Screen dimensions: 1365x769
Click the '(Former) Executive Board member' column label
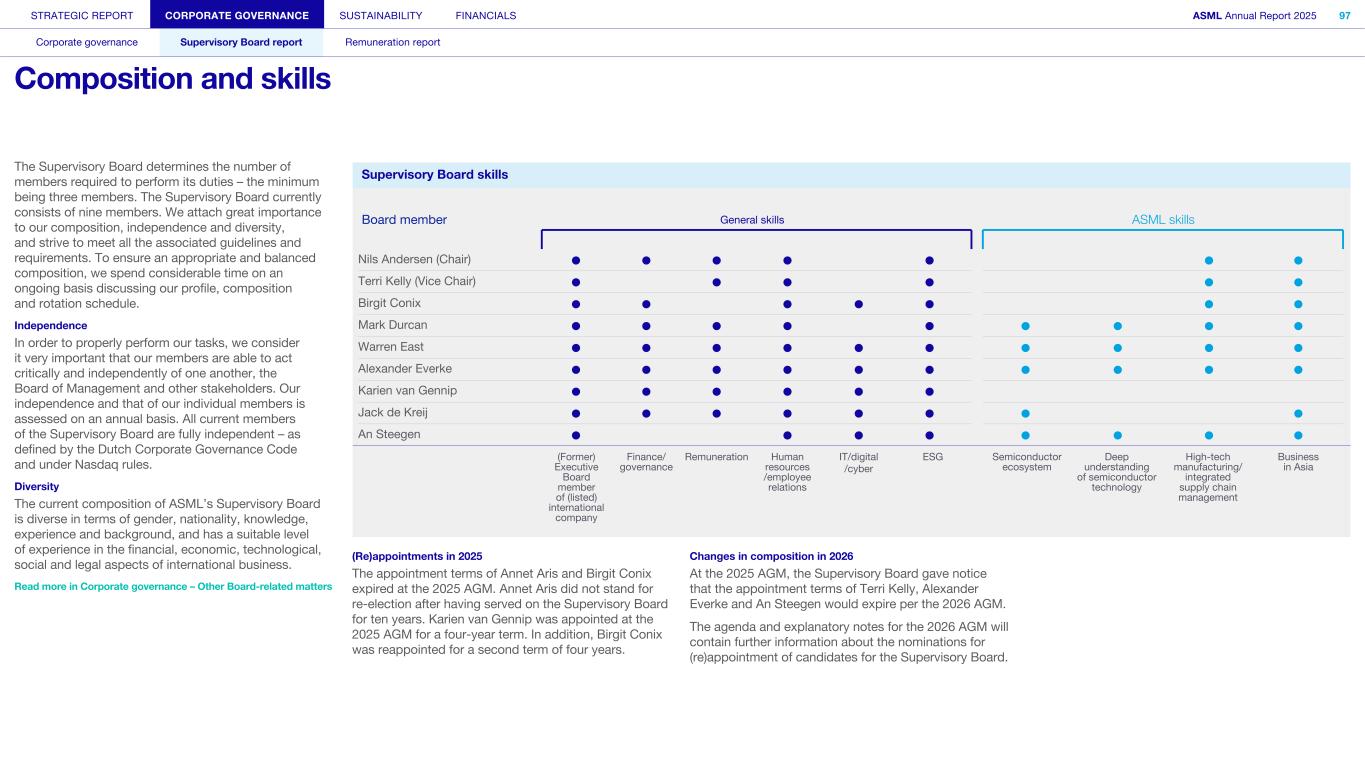pos(576,487)
